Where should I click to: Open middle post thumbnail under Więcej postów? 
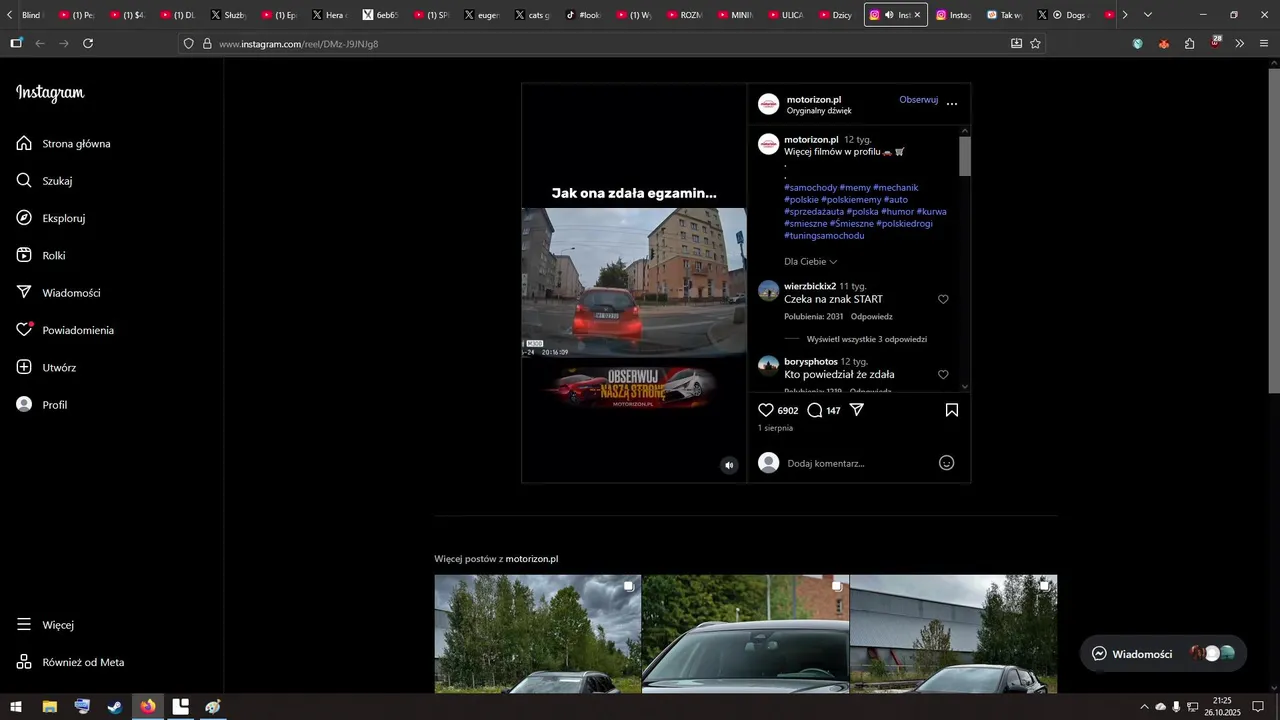745,634
